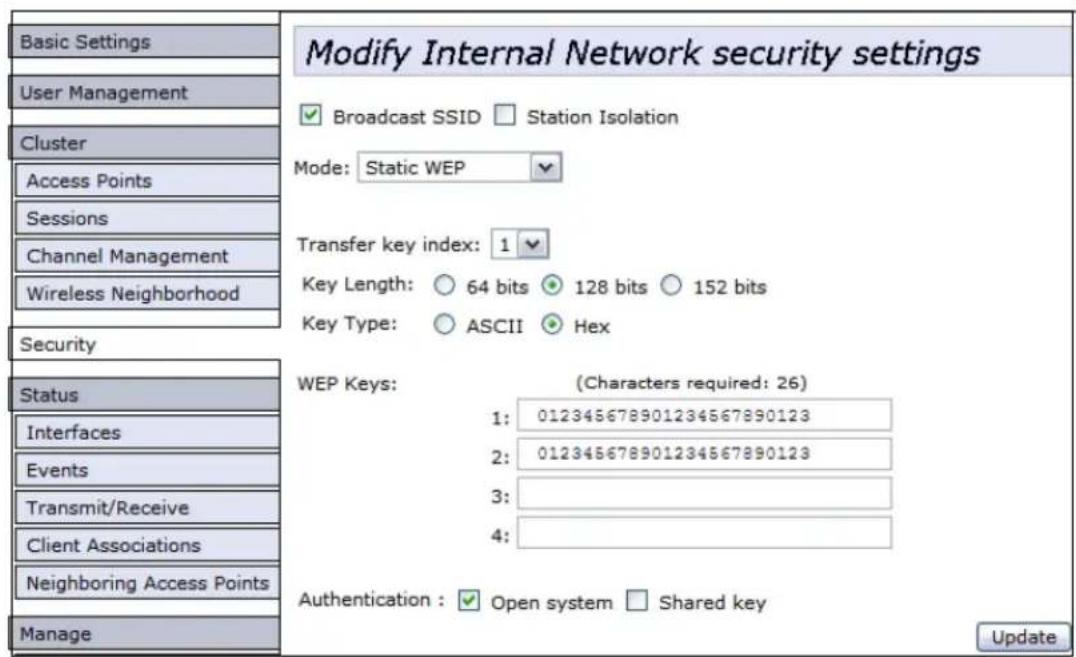Click WEP key 2 input field
The image size is (1076, 657).
click(704, 454)
